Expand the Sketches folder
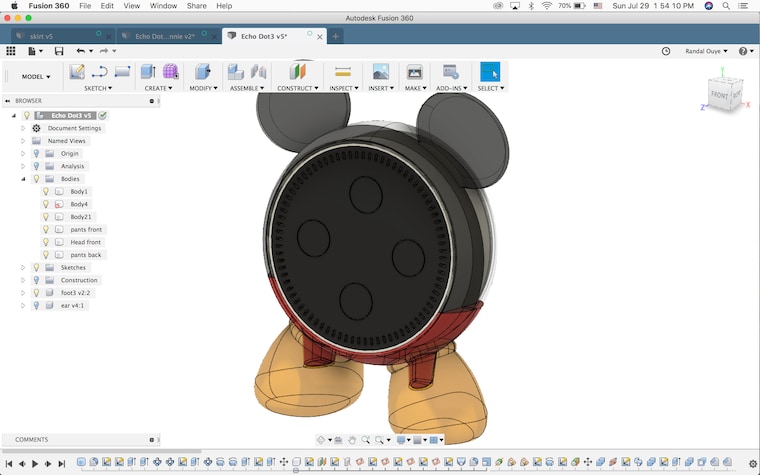Image resolution: width=760 pixels, height=475 pixels. point(23,268)
